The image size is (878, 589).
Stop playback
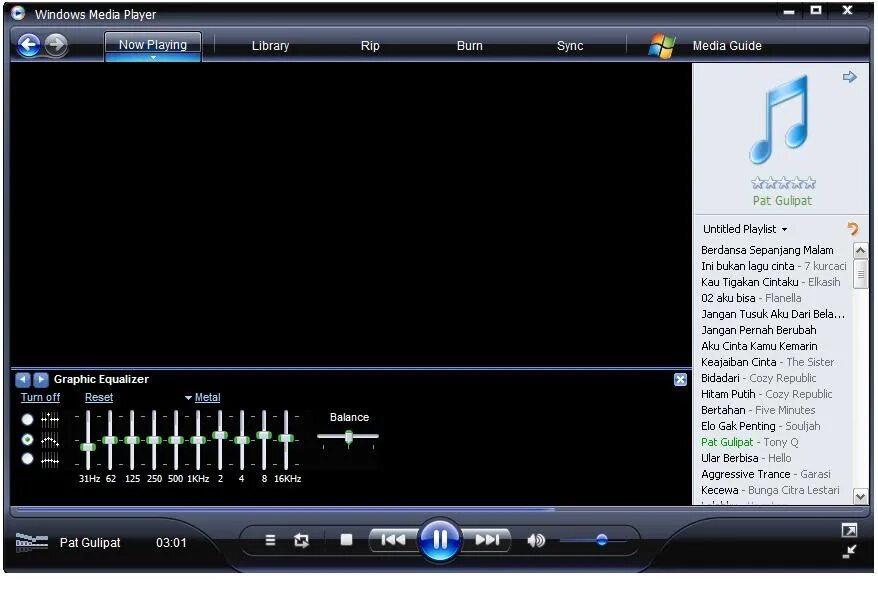point(346,540)
